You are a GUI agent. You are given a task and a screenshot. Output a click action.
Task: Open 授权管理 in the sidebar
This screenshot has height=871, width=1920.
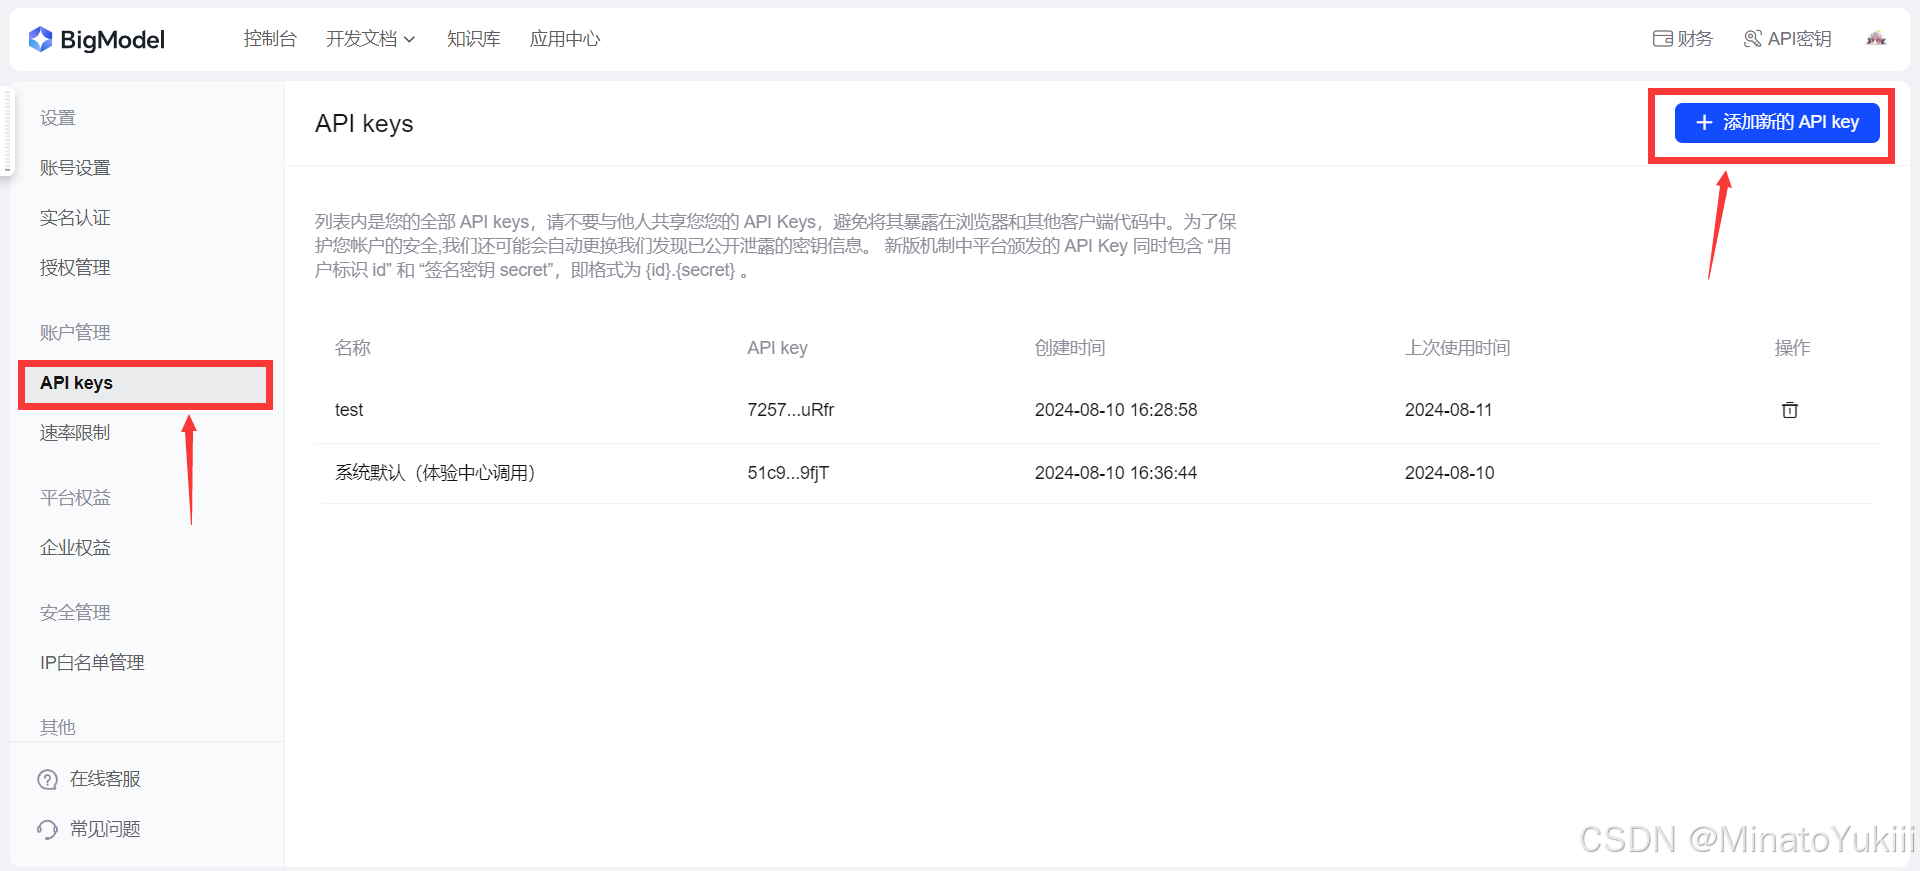click(75, 268)
